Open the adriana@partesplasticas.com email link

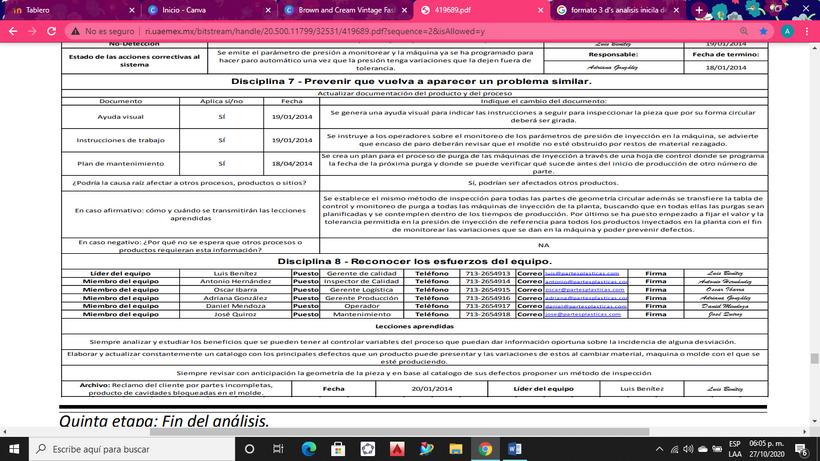point(586,298)
